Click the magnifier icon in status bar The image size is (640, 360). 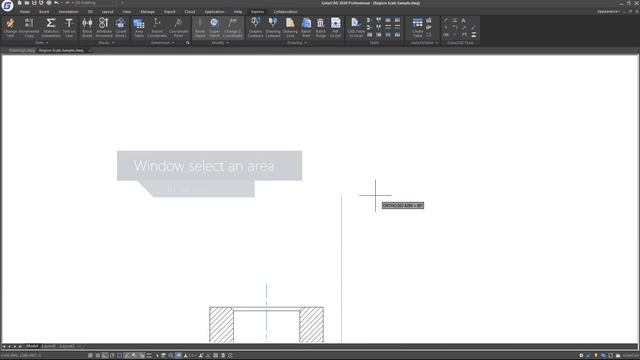click(x=171, y=356)
